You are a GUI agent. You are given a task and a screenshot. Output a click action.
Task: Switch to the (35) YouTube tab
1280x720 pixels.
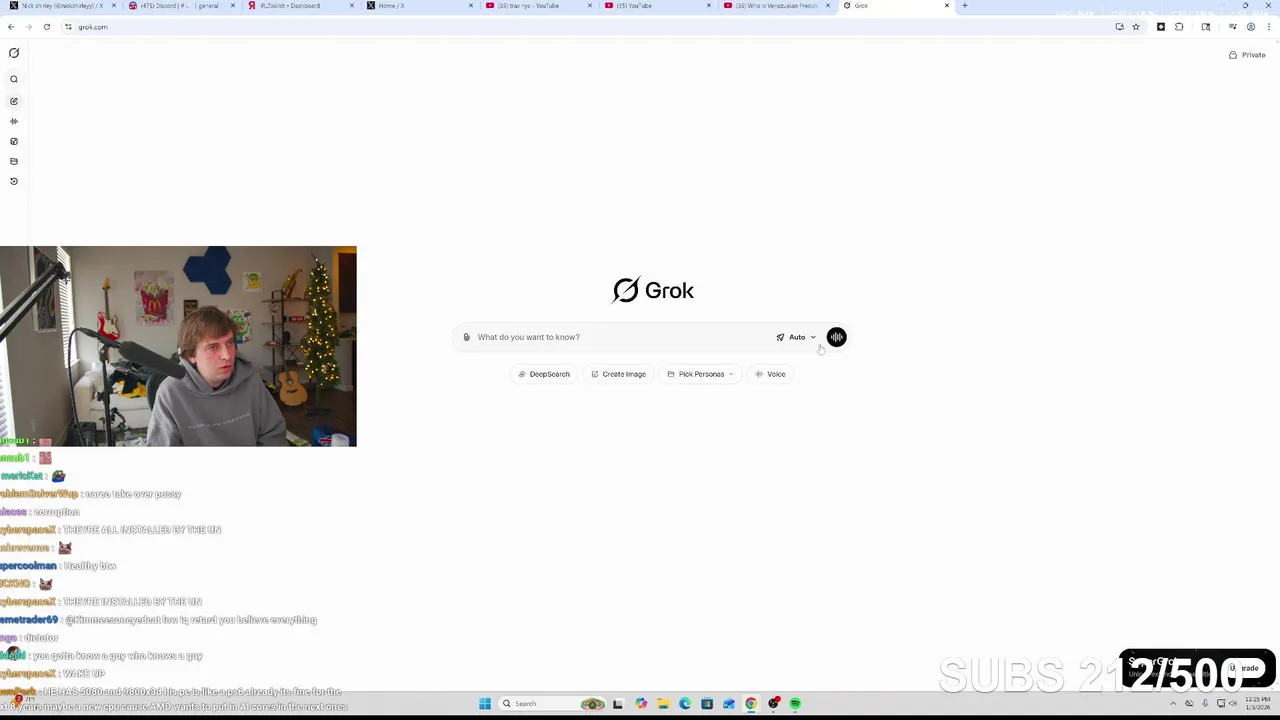click(657, 6)
